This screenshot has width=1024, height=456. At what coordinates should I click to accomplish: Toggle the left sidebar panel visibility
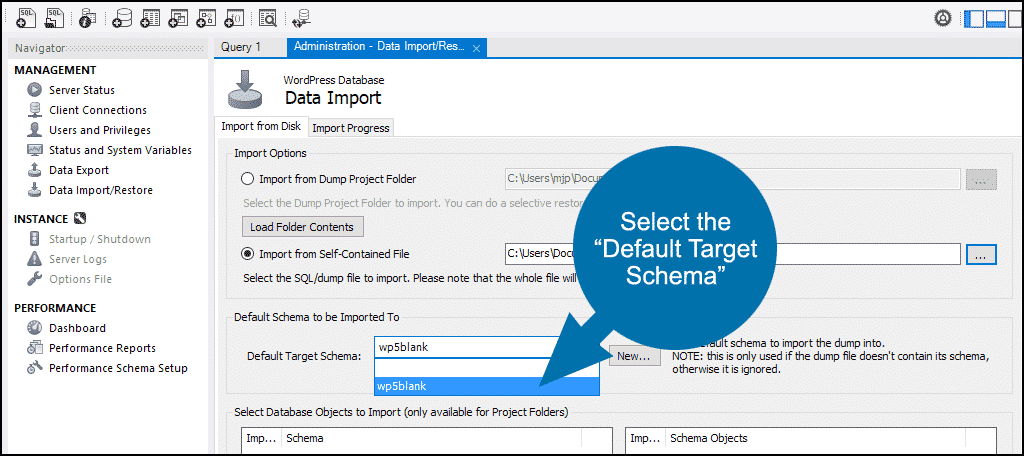(974, 18)
